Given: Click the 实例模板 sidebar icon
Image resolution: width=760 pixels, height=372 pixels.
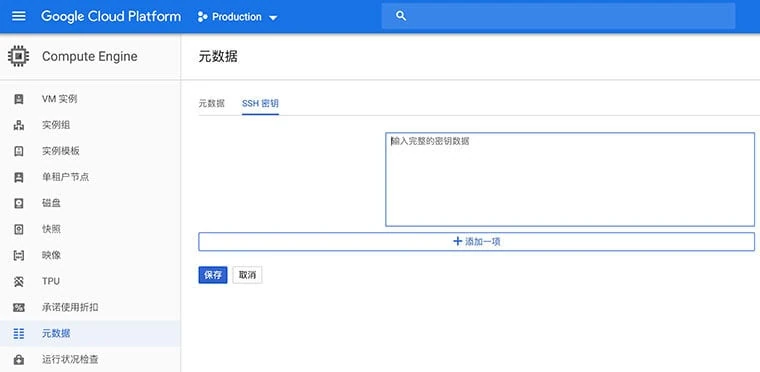Looking at the screenshot, I should tap(19, 151).
